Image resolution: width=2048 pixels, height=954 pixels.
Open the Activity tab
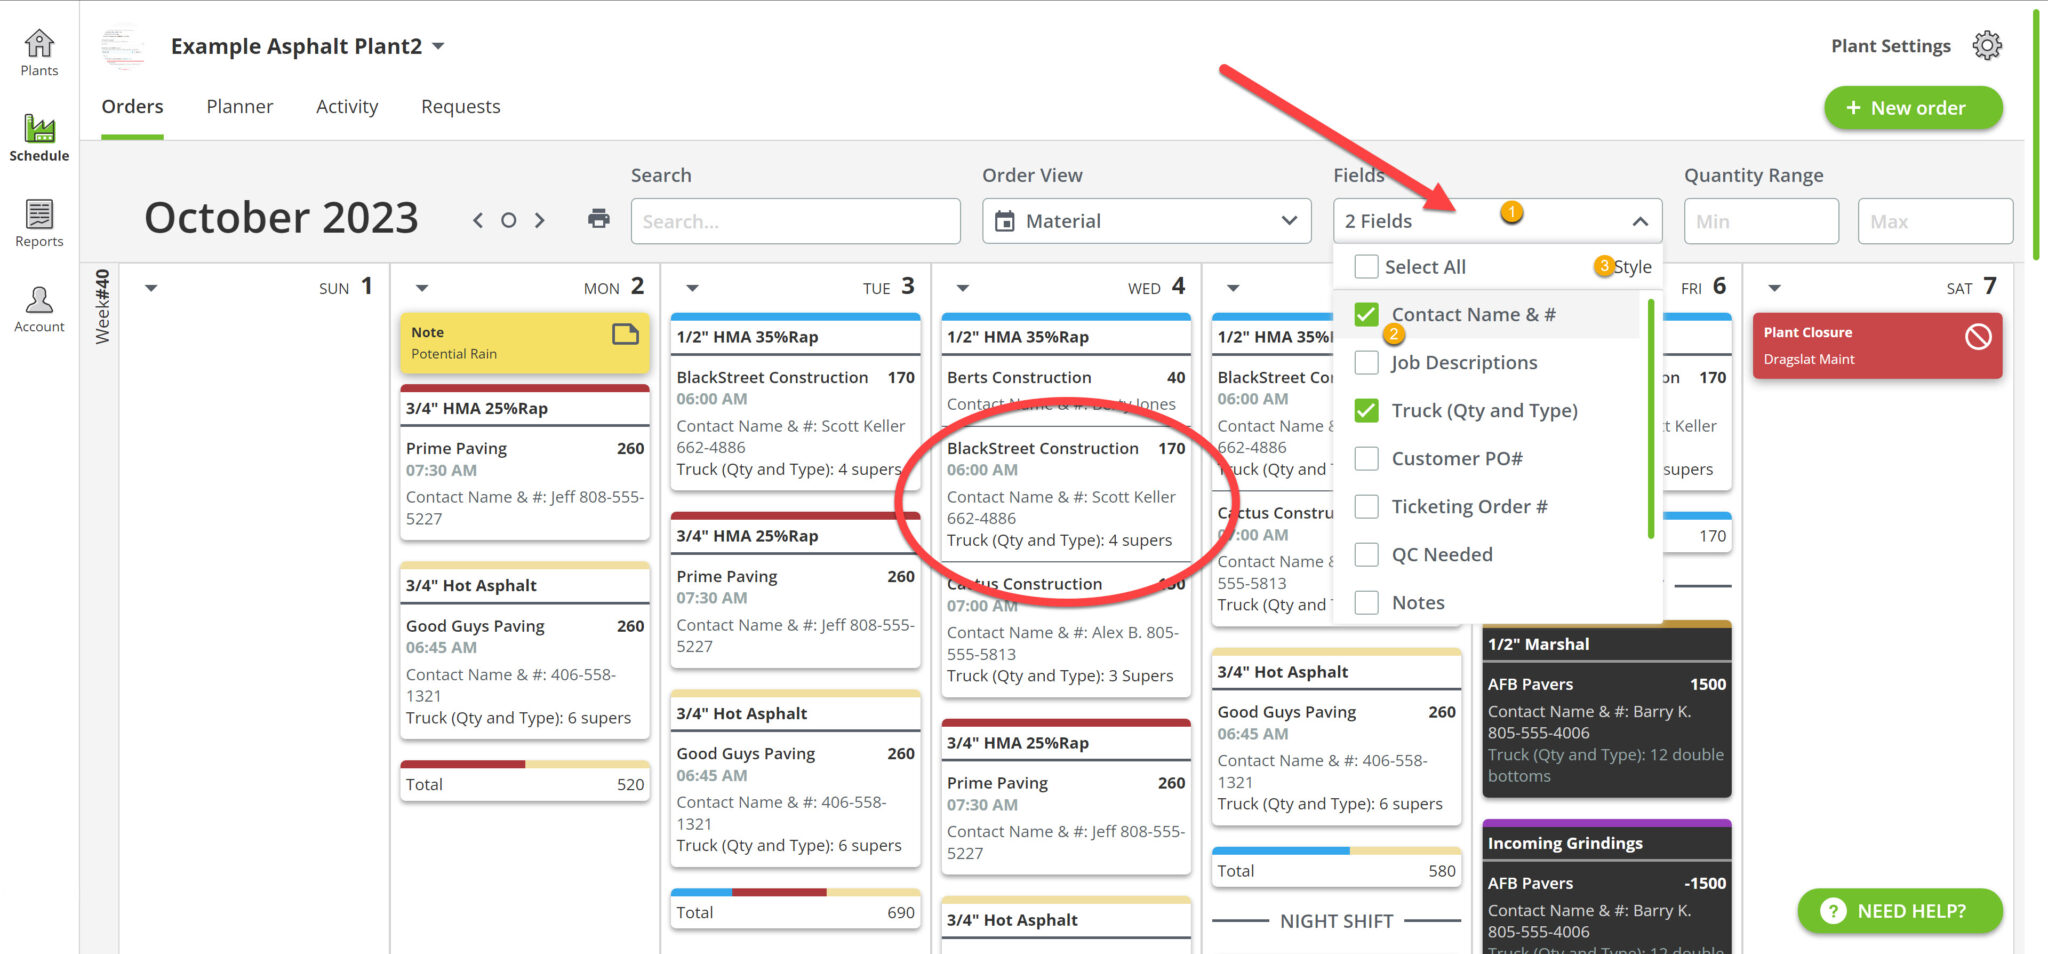coord(346,107)
